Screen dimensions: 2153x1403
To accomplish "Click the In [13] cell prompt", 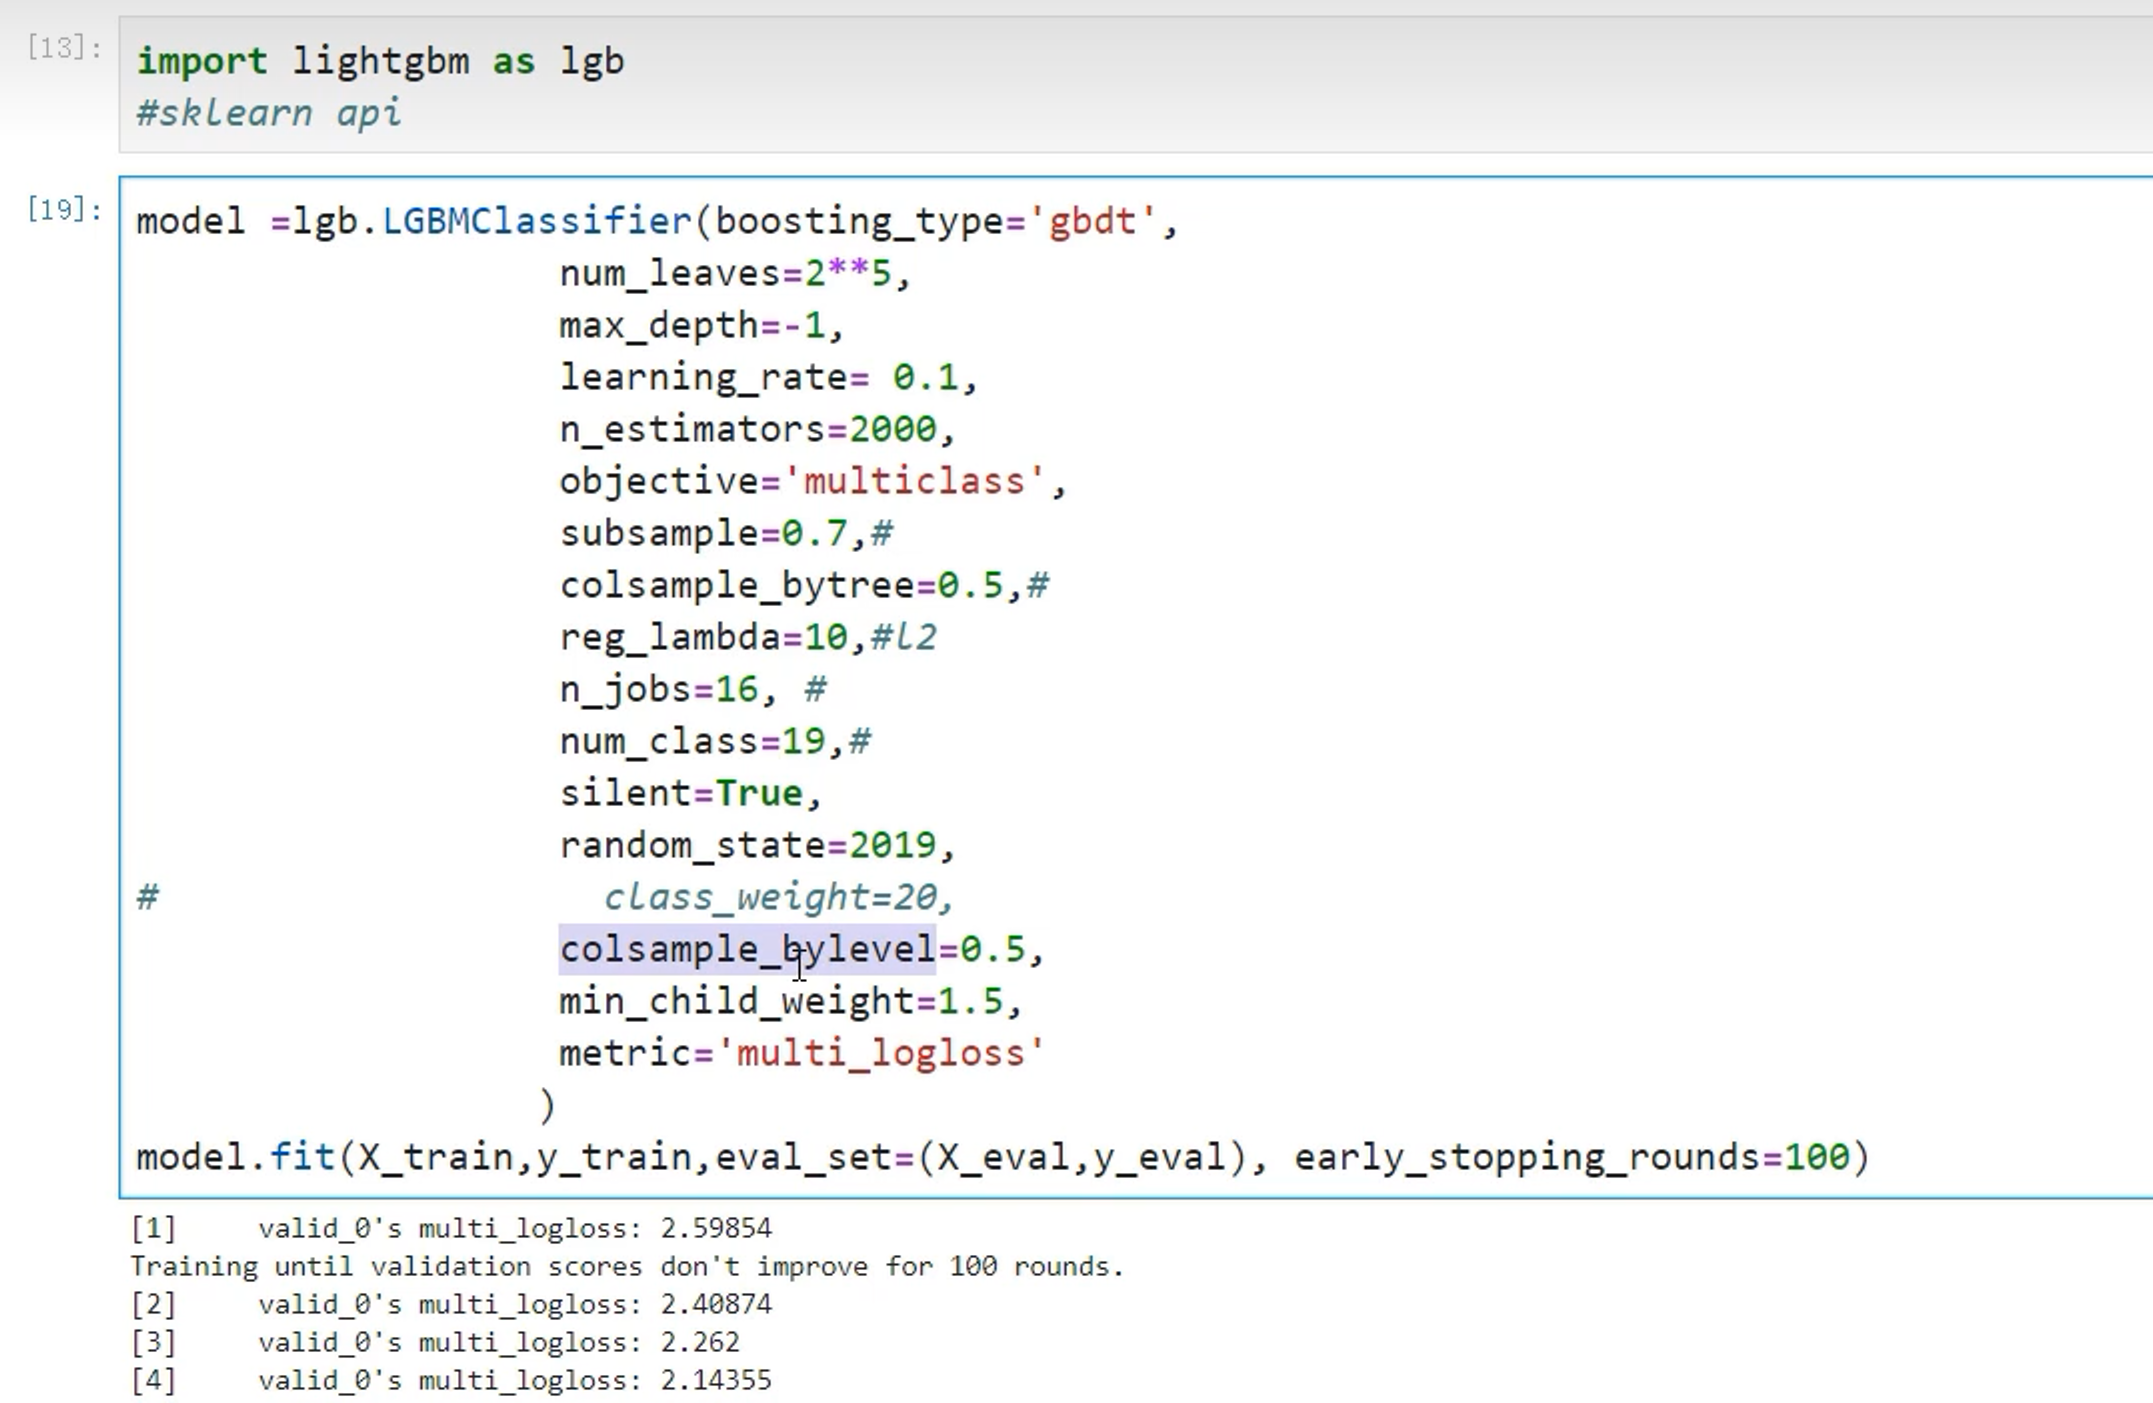I will pos(64,48).
